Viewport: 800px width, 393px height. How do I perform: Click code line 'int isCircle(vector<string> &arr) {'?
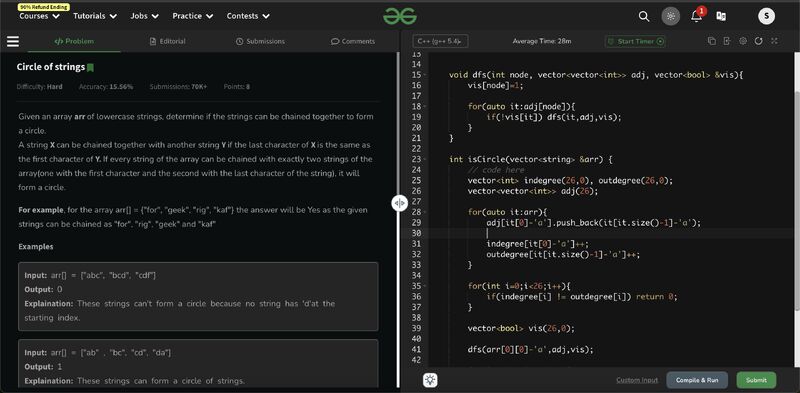coord(530,159)
